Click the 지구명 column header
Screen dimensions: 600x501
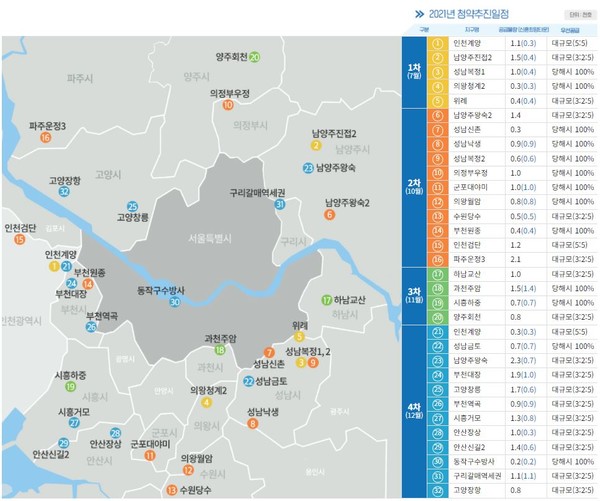click(x=466, y=31)
